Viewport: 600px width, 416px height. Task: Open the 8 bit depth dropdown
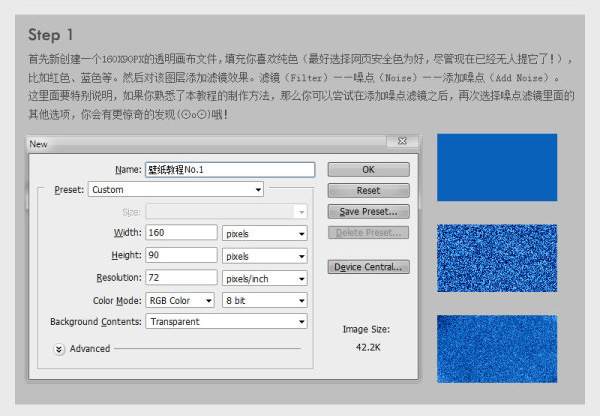click(x=264, y=300)
